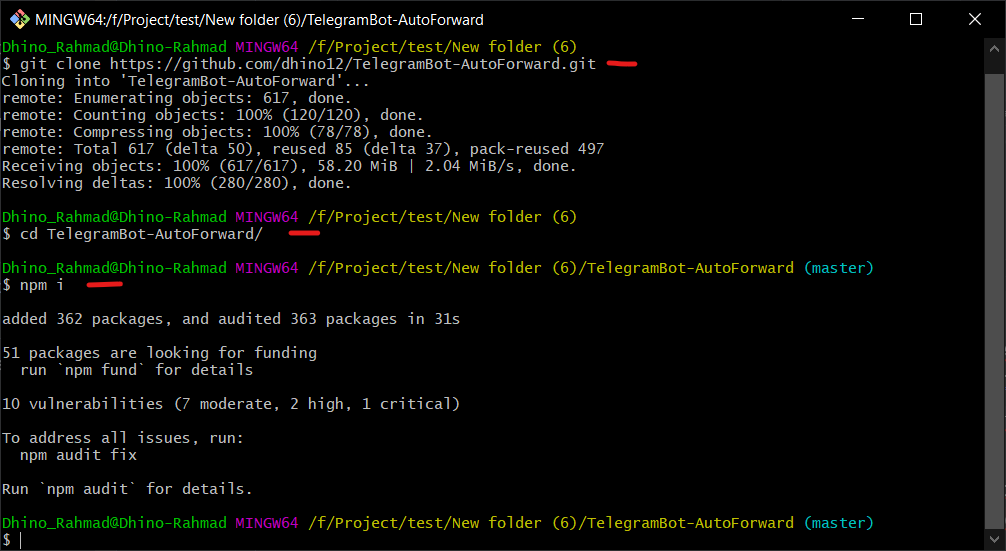
Task: Maximize the MINGW64 terminal window
Action: (915, 19)
